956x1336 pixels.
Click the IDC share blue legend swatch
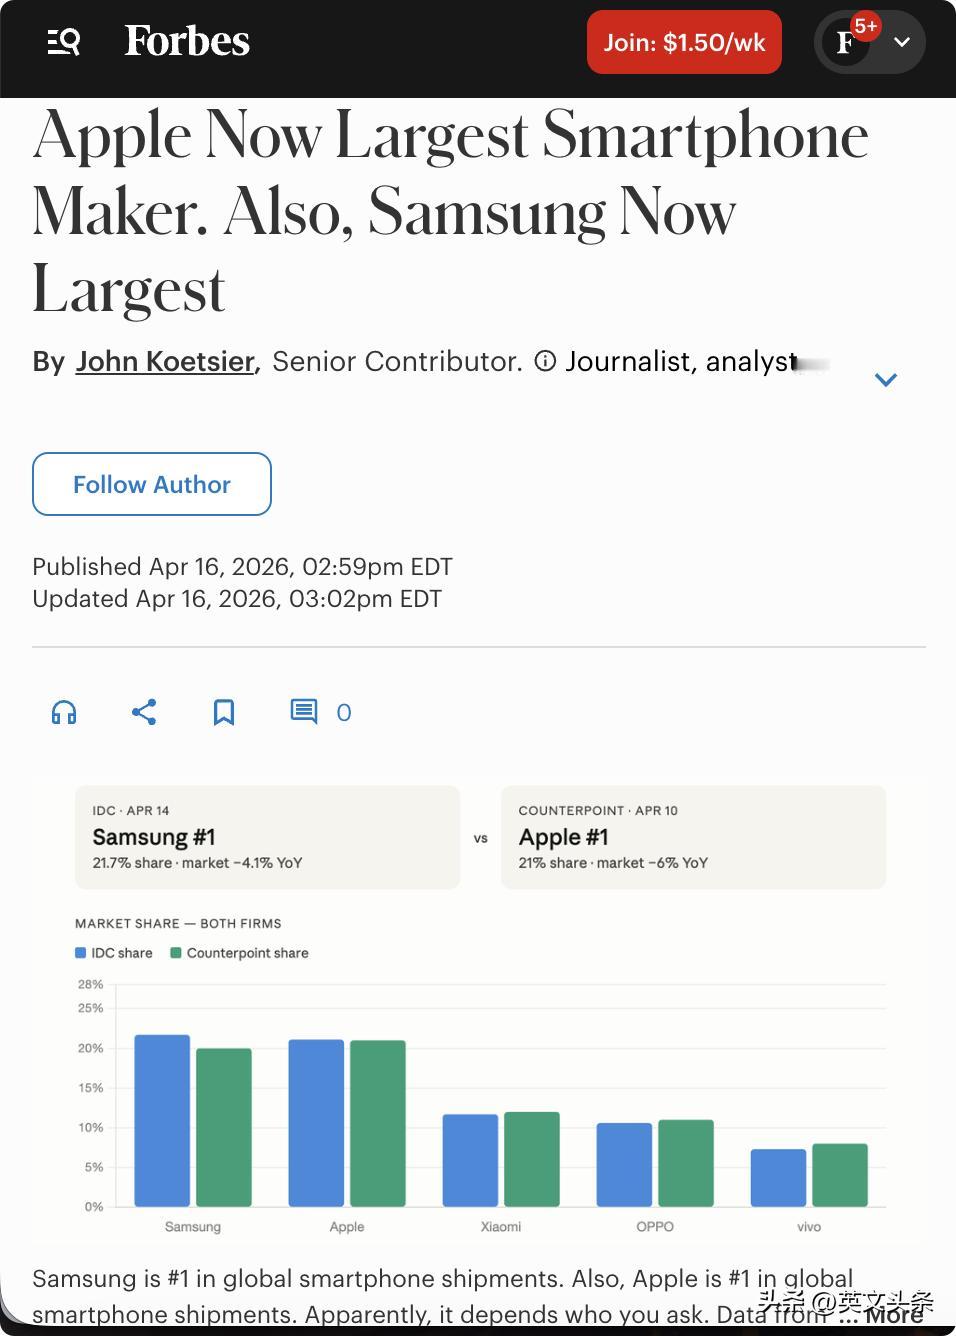point(81,953)
